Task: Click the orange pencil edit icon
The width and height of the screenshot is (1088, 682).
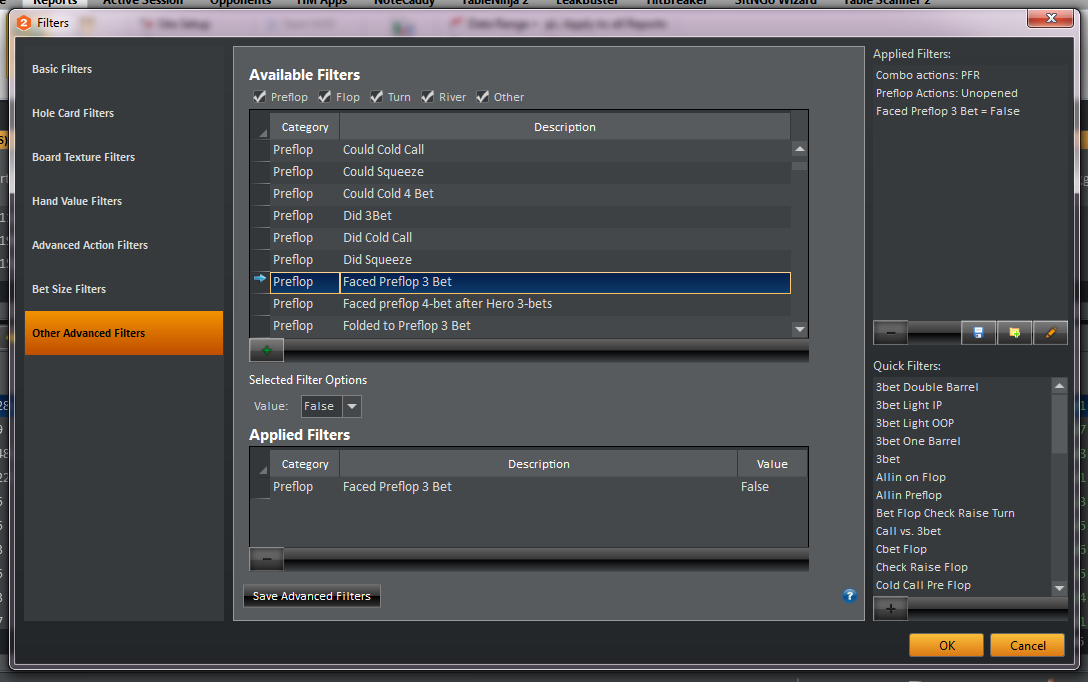Action: click(1050, 333)
